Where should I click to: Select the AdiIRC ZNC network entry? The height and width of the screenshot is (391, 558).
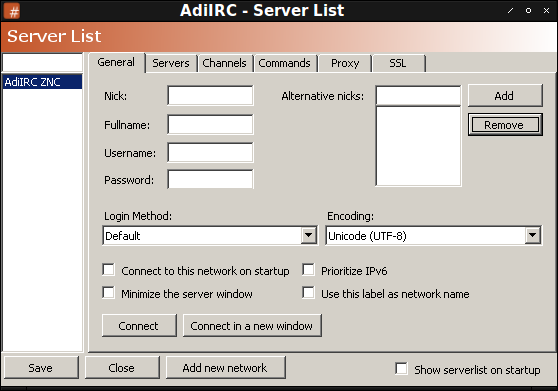42,82
